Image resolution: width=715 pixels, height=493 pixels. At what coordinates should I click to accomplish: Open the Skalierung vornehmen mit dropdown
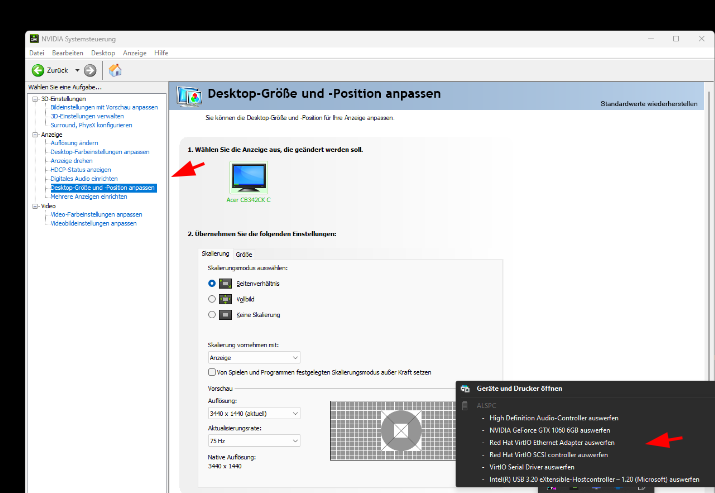254,358
